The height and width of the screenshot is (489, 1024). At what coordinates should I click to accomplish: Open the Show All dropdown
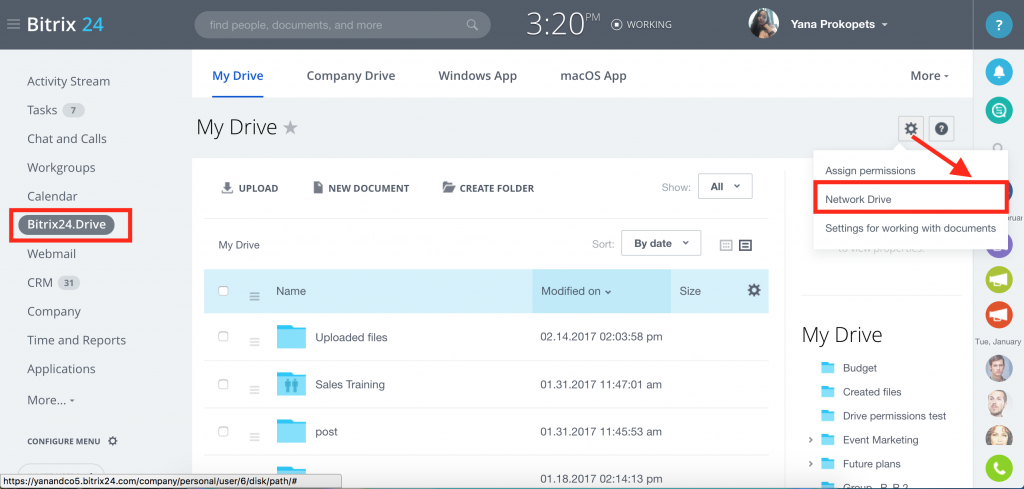click(x=725, y=186)
